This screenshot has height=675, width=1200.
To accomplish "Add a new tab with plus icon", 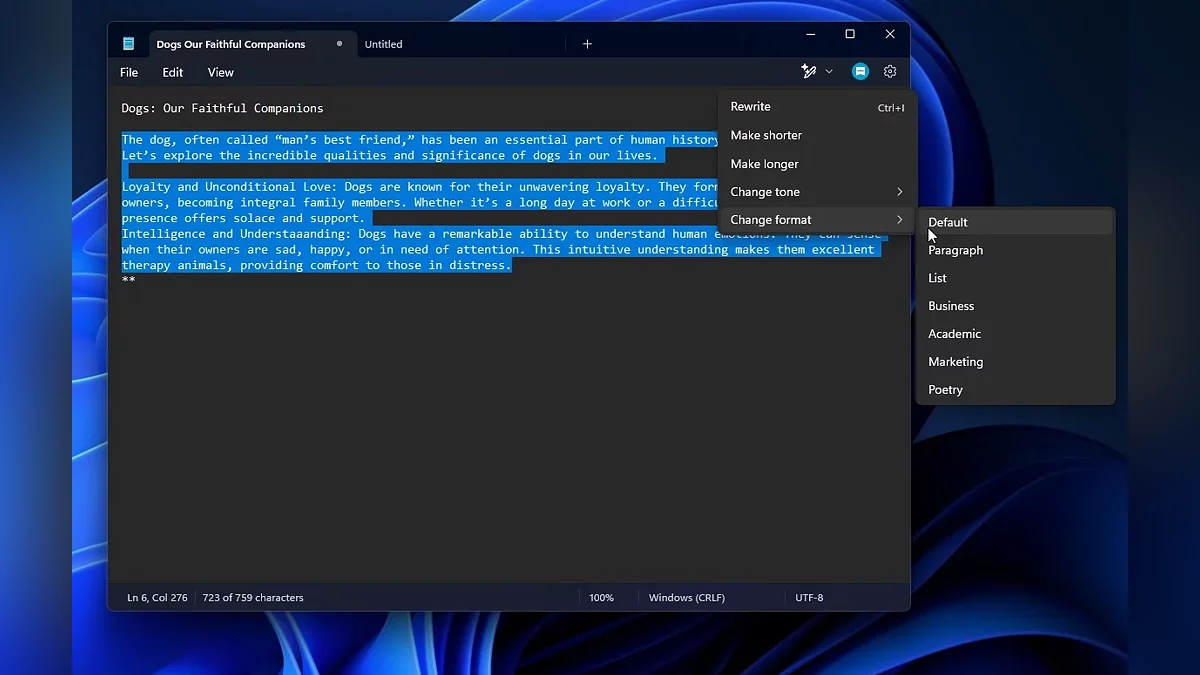I will (x=587, y=44).
